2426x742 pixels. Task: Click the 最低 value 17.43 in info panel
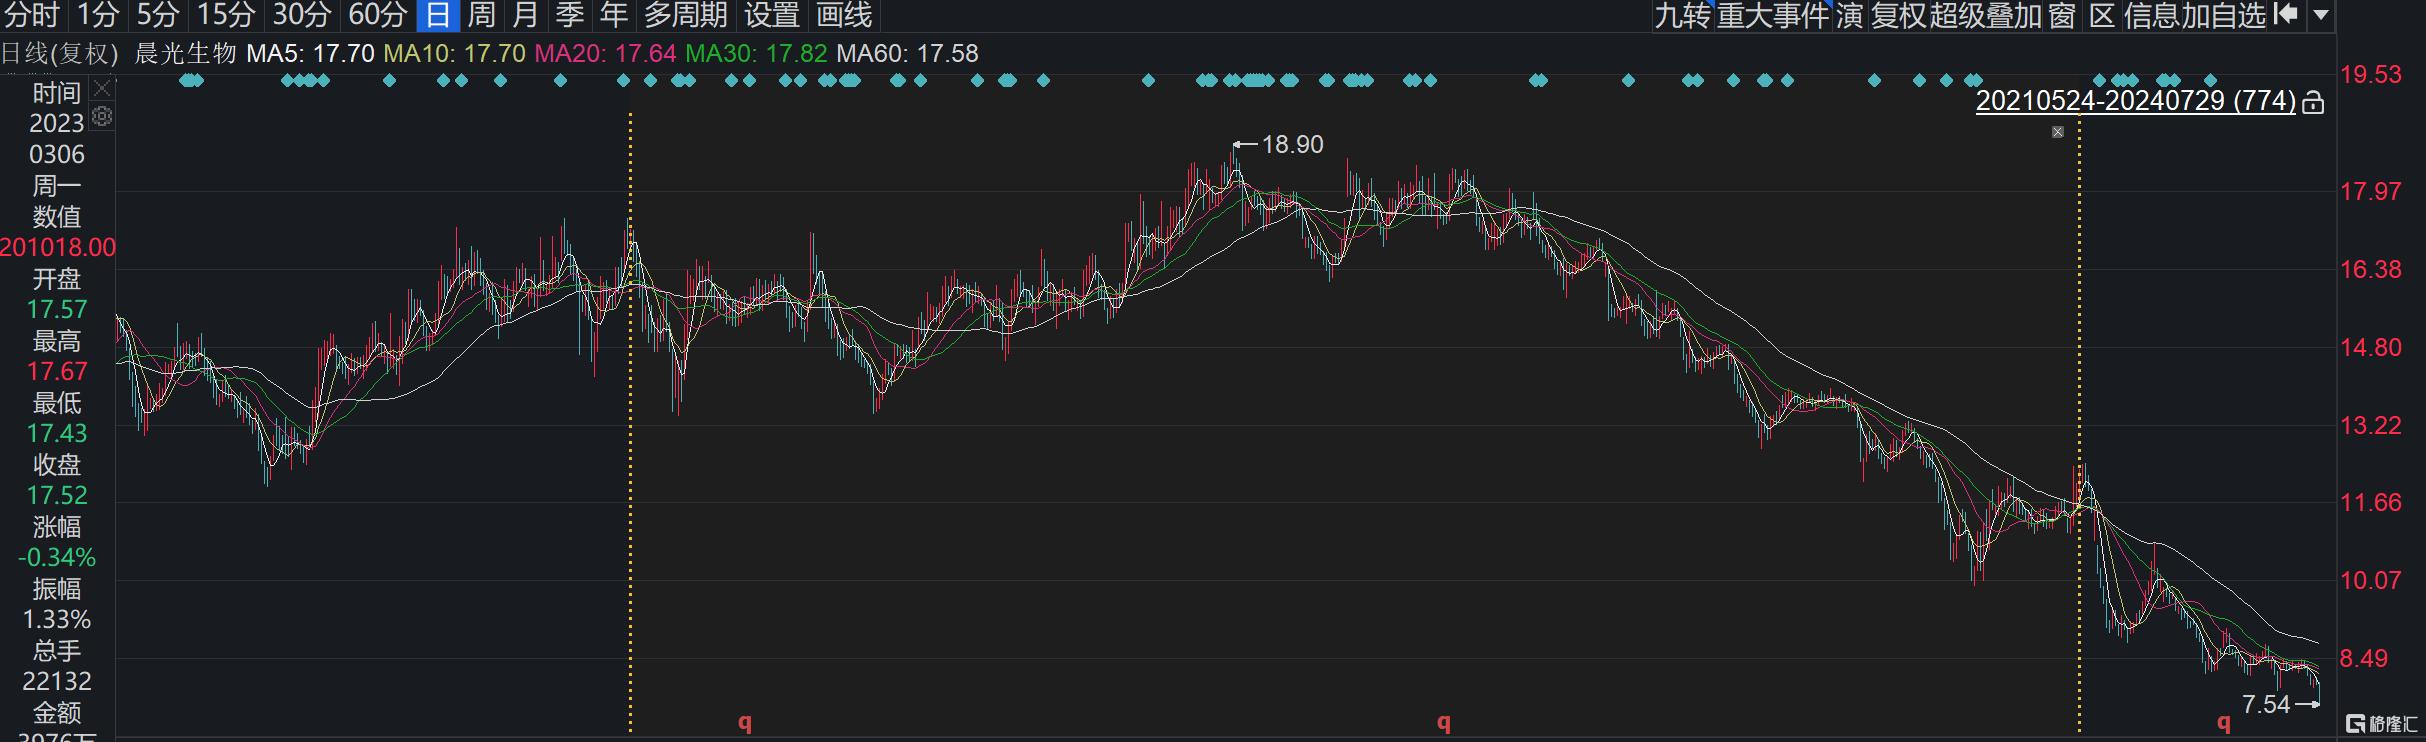coord(57,434)
